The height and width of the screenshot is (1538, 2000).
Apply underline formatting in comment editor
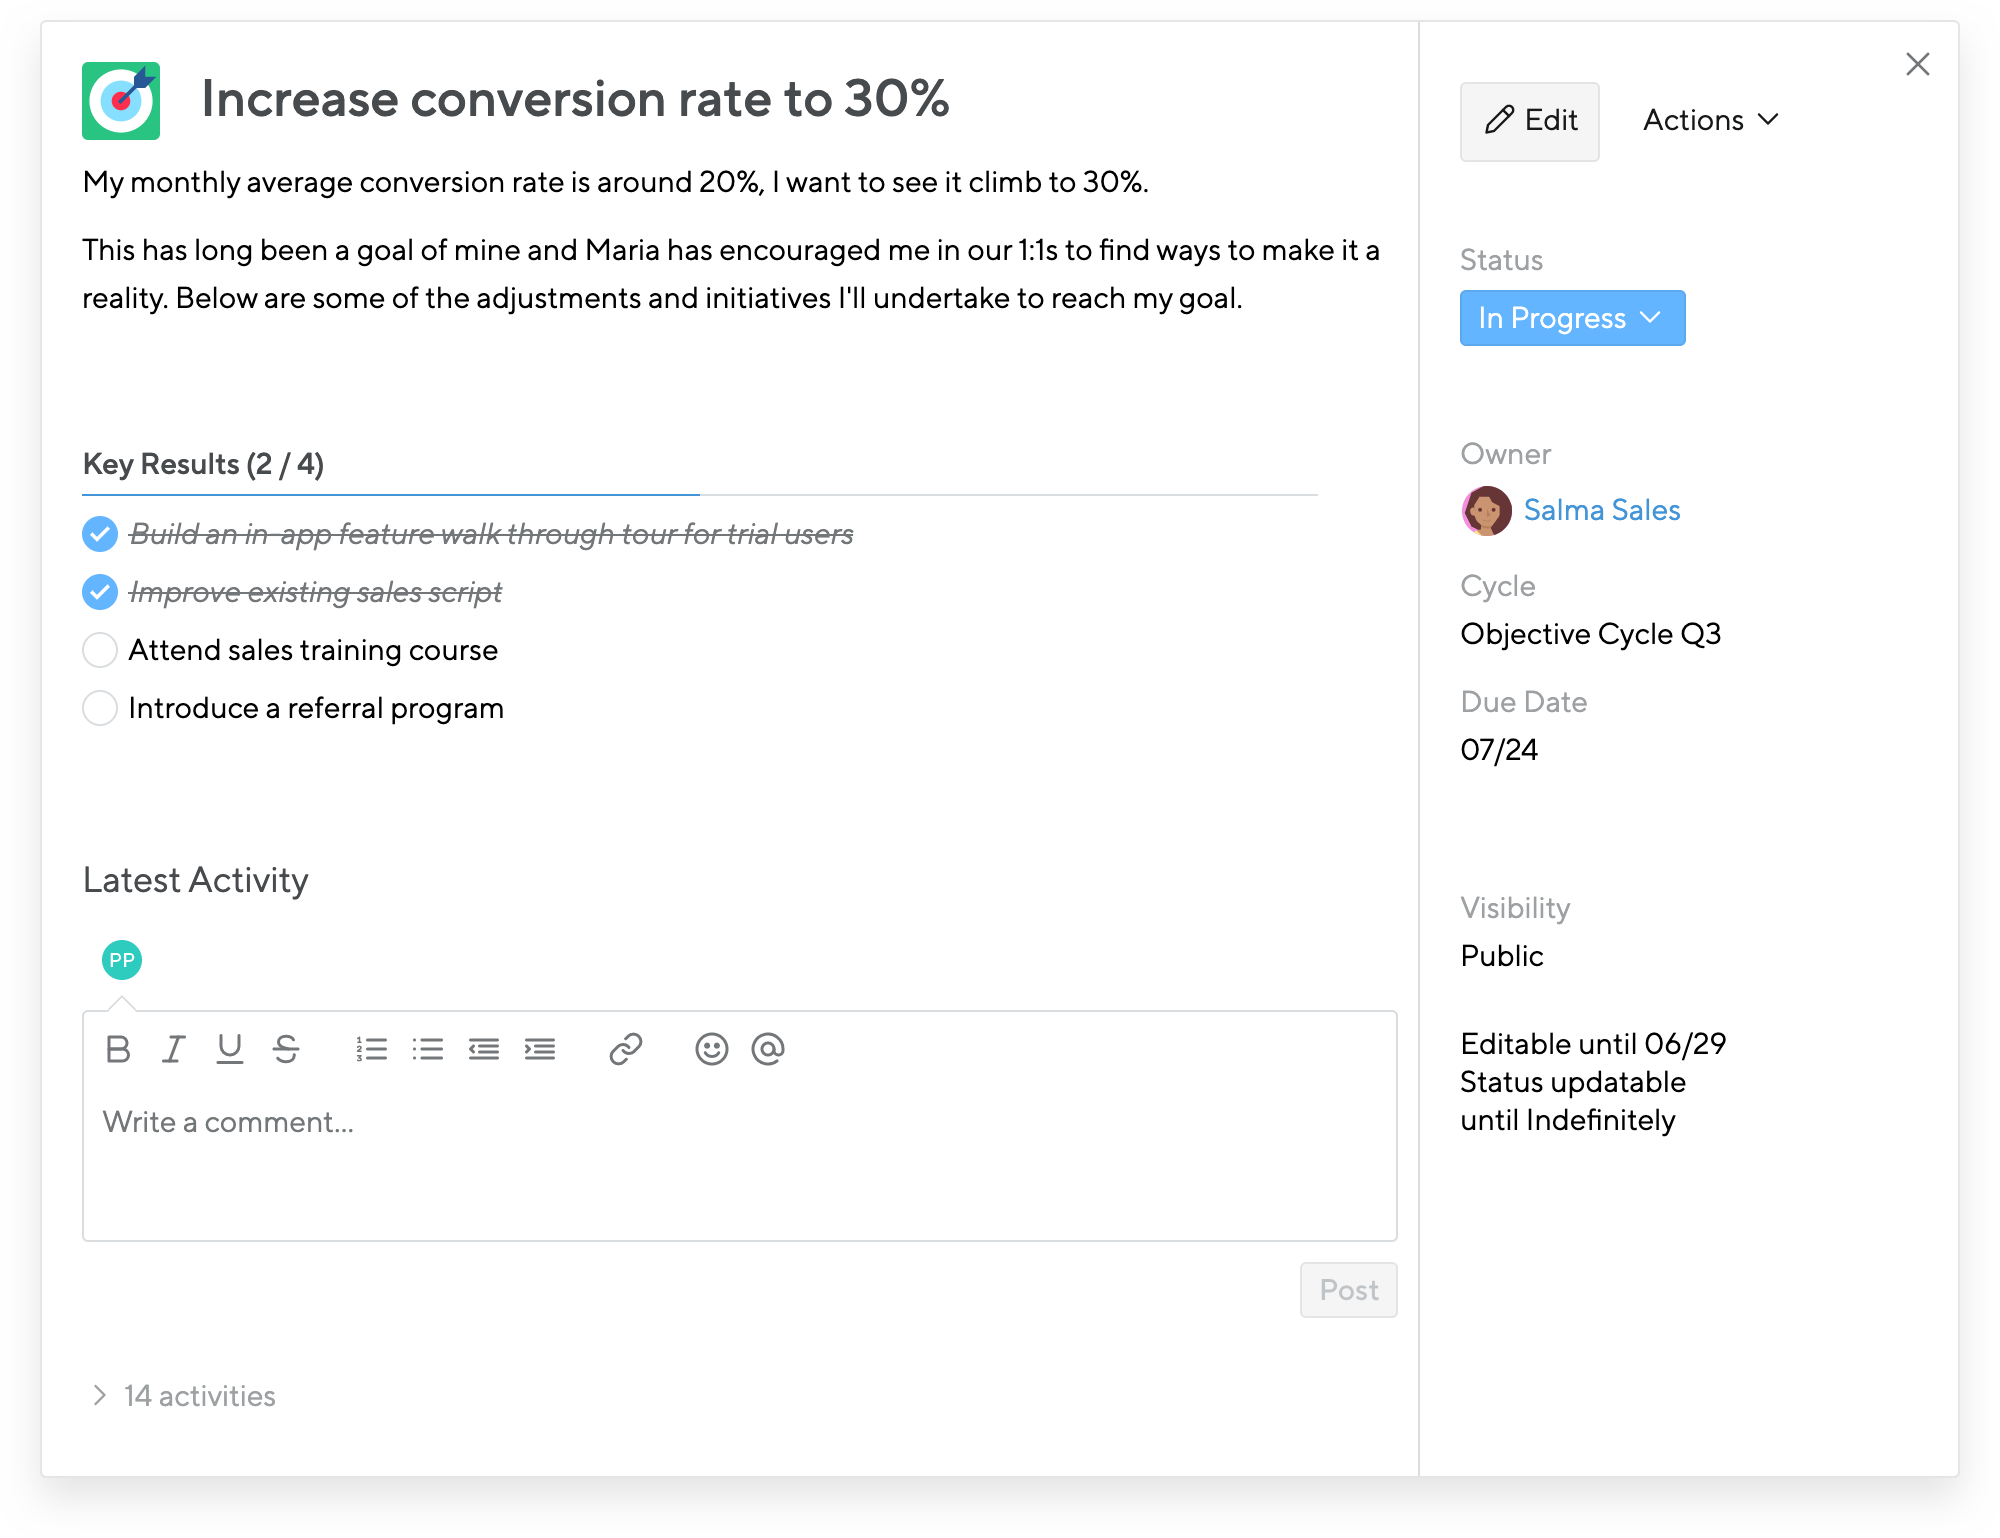pyautogui.click(x=230, y=1049)
